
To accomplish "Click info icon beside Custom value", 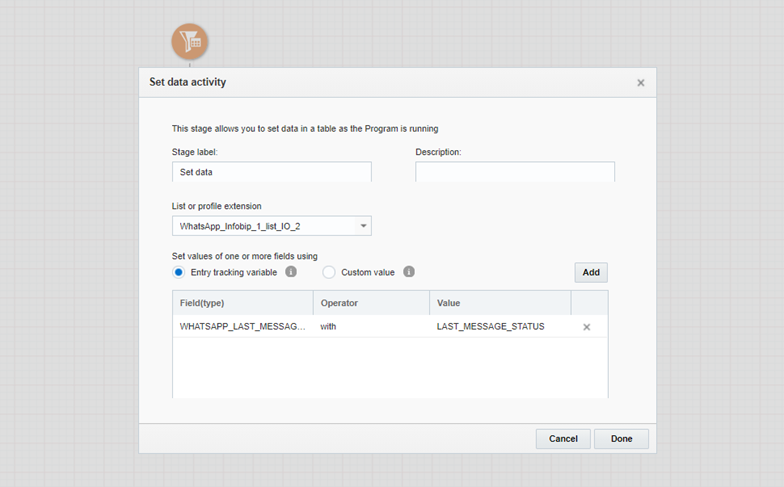I will pos(408,272).
